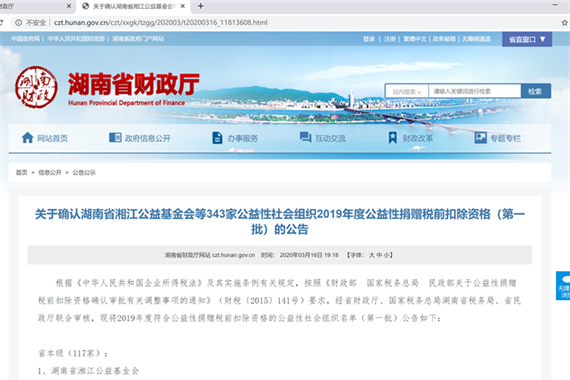Click 信息公开 in the breadcrumb

pos(50,172)
